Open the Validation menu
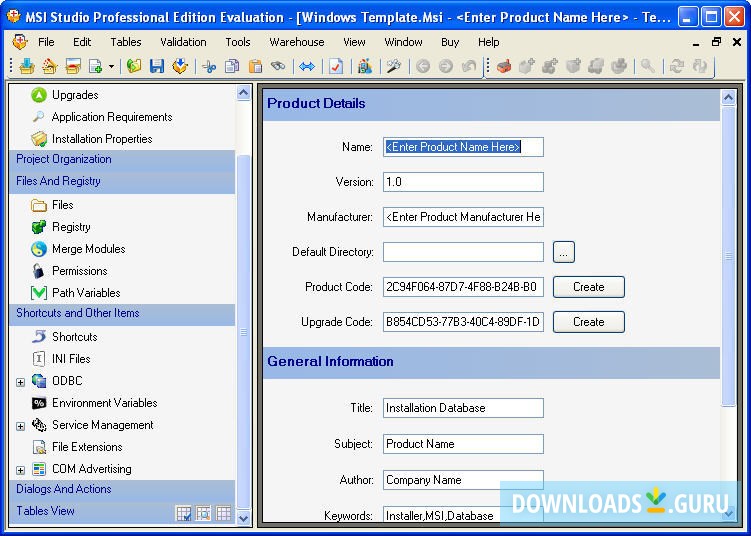 click(x=183, y=42)
